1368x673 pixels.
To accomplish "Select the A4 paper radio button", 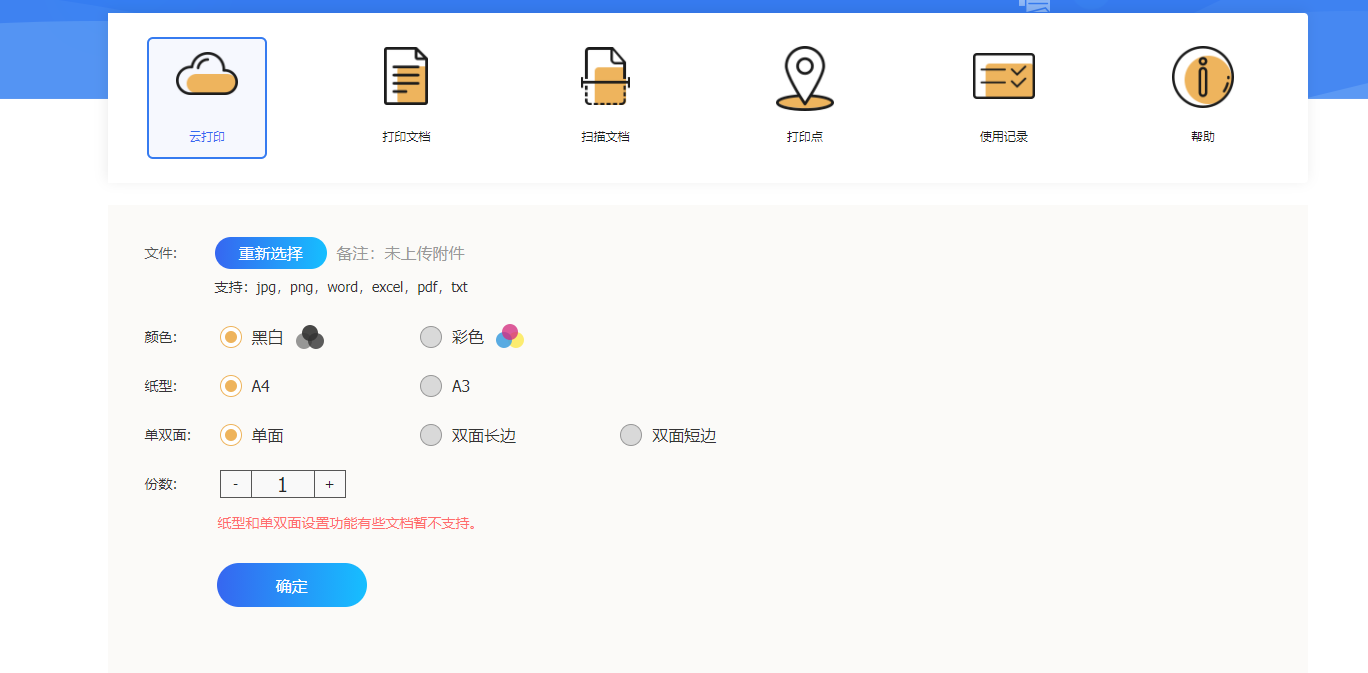I will (x=231, y=386).
